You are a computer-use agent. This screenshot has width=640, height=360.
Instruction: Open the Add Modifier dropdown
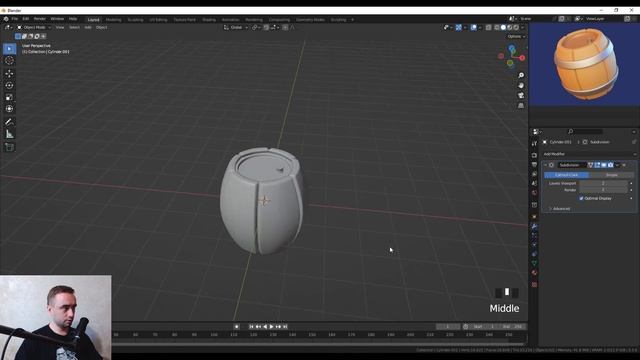590,154
